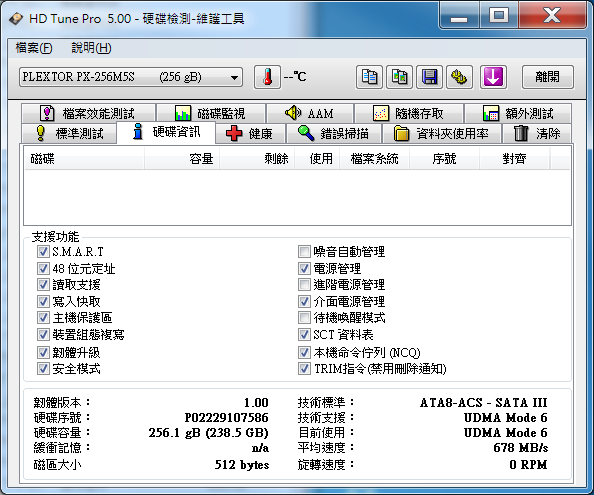Click the 對齊 column header

tap(514, 159)
